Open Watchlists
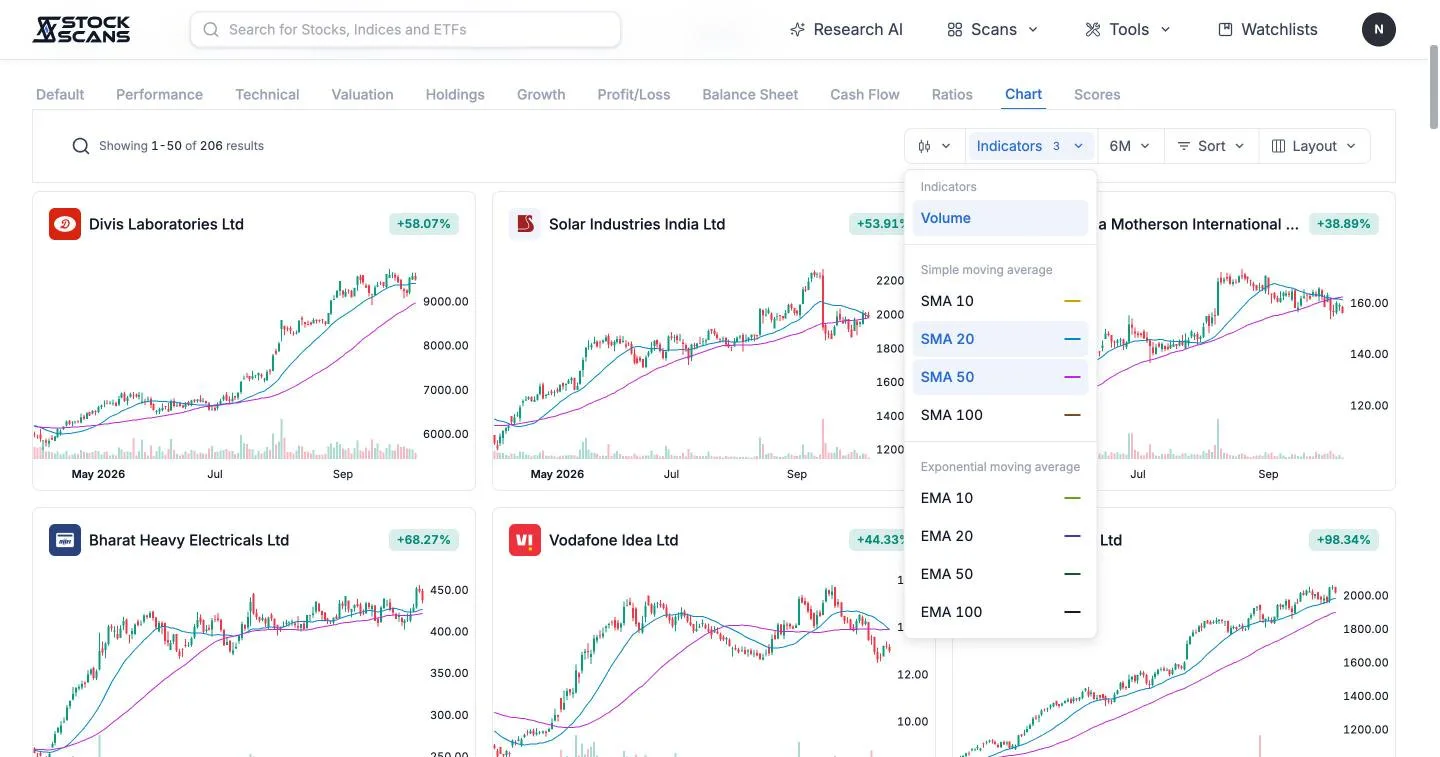The width and height of the screenshot is (1440, 757). (1268, 30)
